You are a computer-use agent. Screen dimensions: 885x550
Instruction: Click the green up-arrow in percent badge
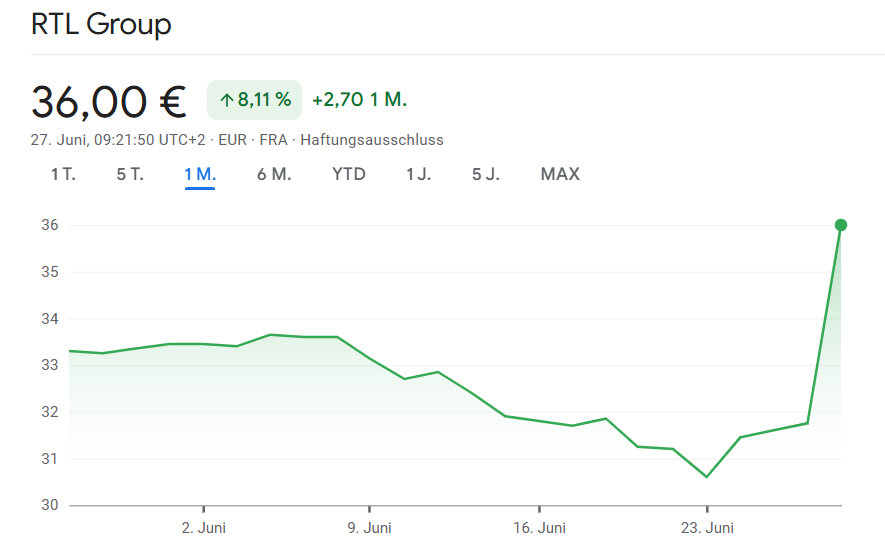tap(226, 100)
